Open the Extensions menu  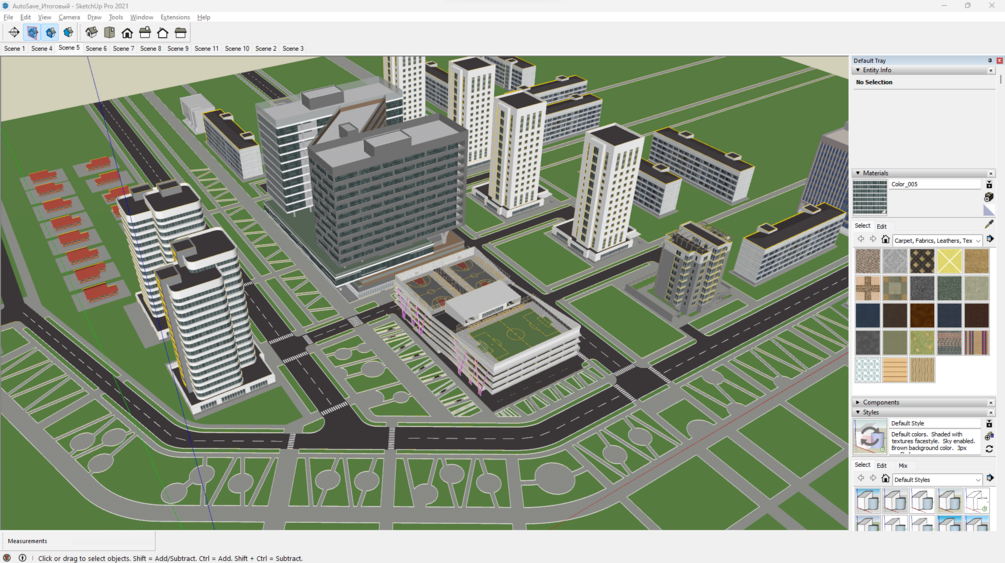(175, 17)
